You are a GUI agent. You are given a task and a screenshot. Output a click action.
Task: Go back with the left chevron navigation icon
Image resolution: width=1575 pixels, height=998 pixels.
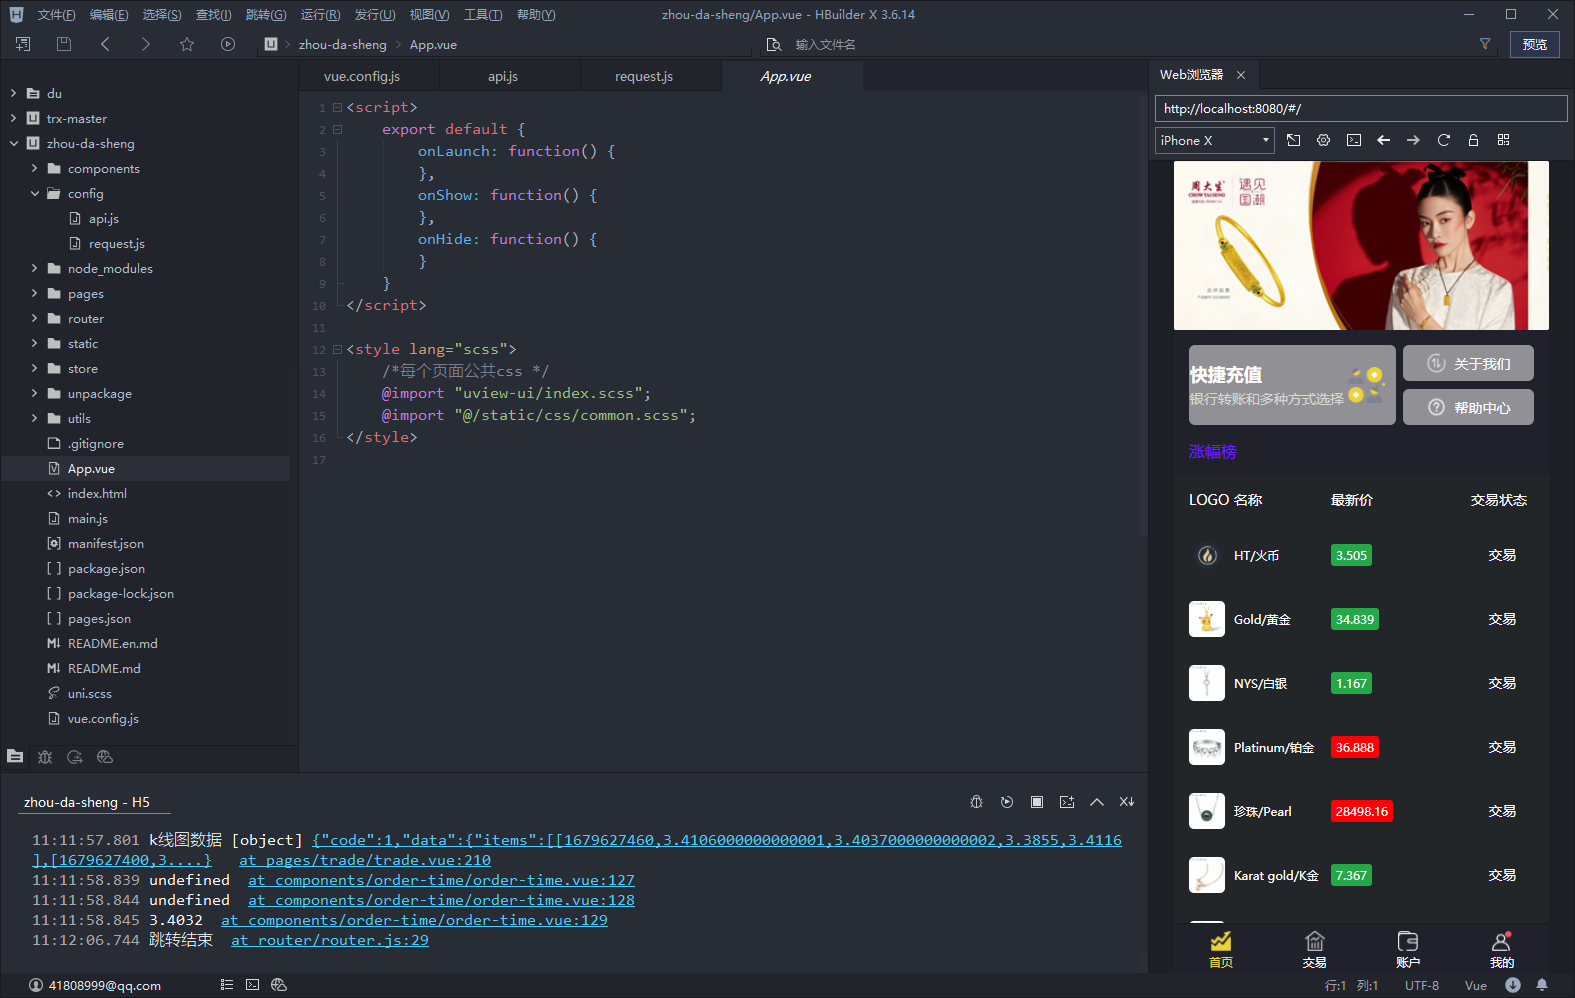click(105, 44)
